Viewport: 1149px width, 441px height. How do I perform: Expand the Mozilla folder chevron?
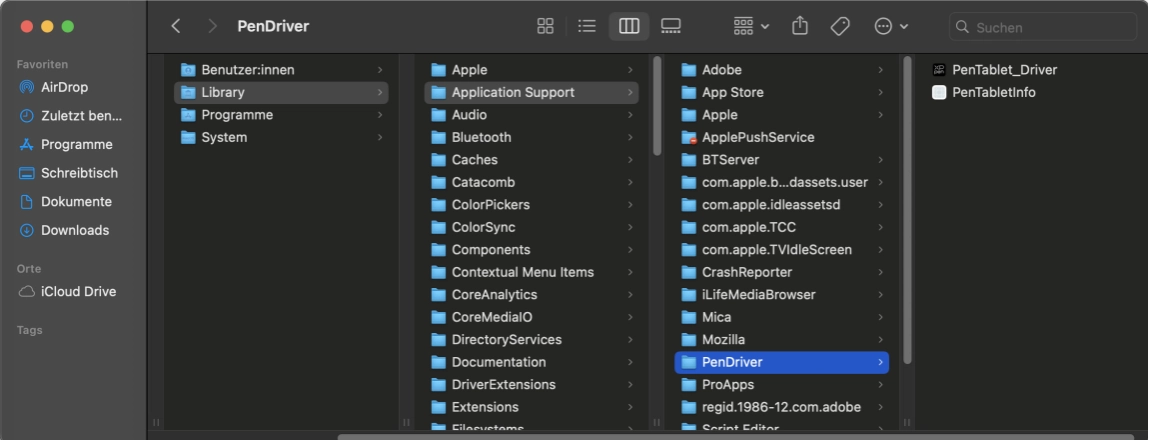coord(880,340)
